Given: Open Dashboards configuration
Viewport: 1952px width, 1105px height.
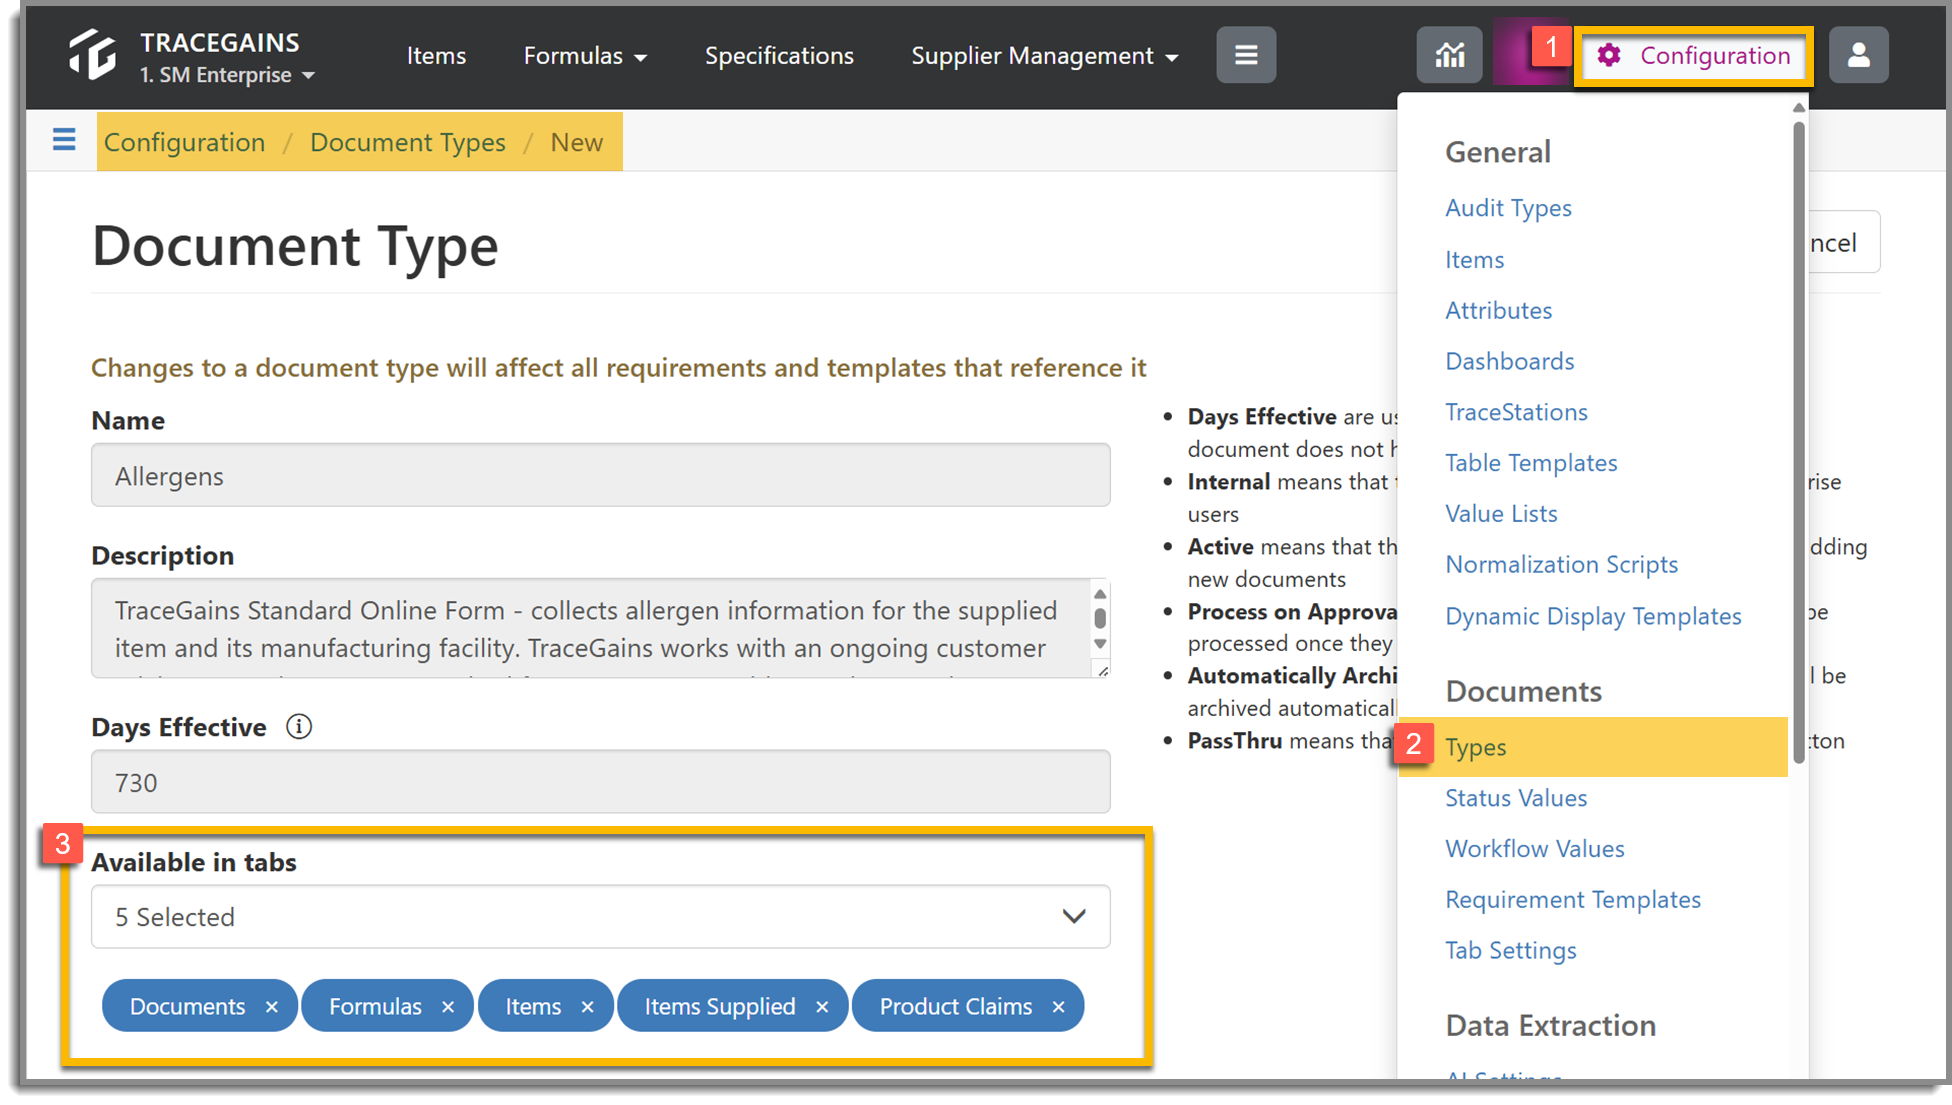Looking at the screenshot, I should (x=1509, y=362).
